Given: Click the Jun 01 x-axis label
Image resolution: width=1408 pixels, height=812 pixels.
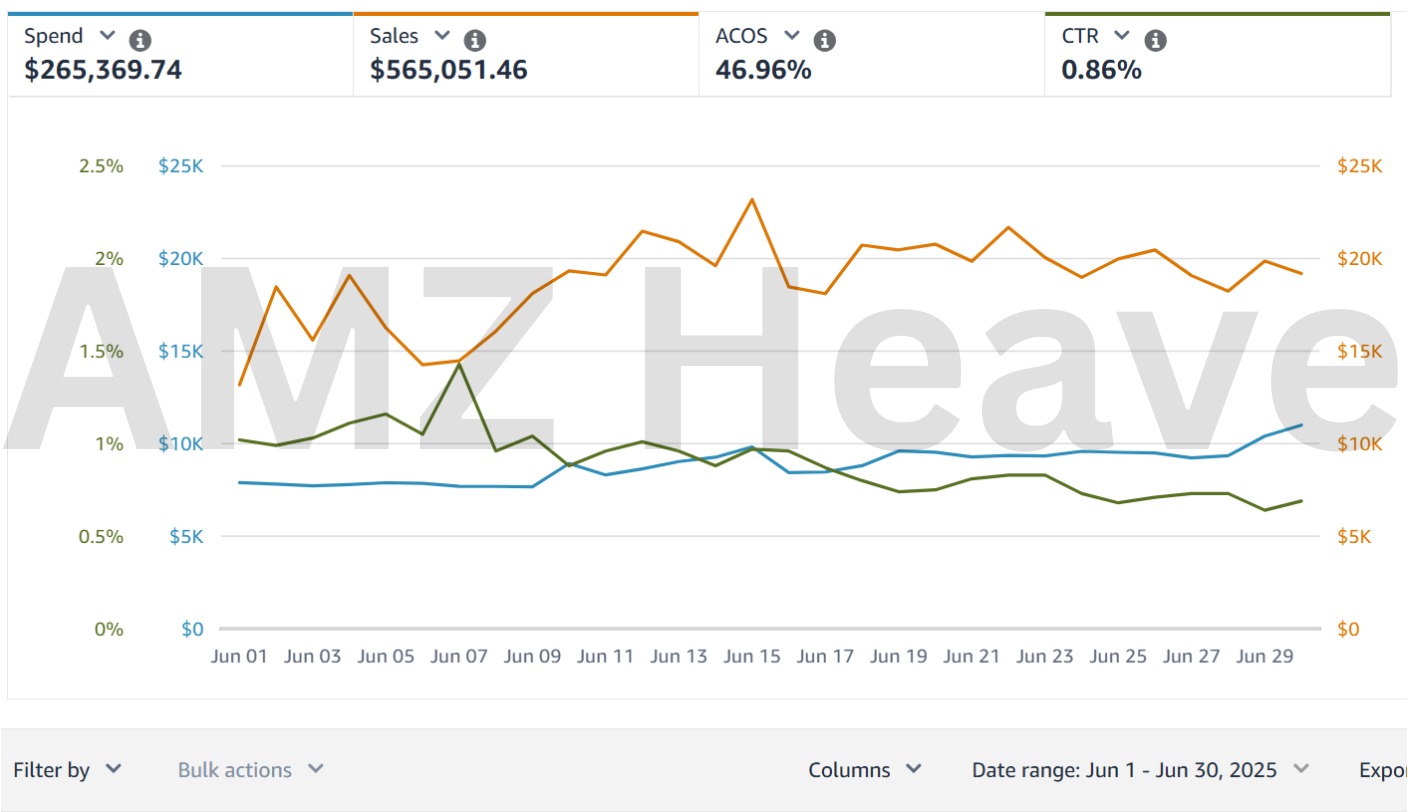Looking at the screenshot, I should 240,657.
